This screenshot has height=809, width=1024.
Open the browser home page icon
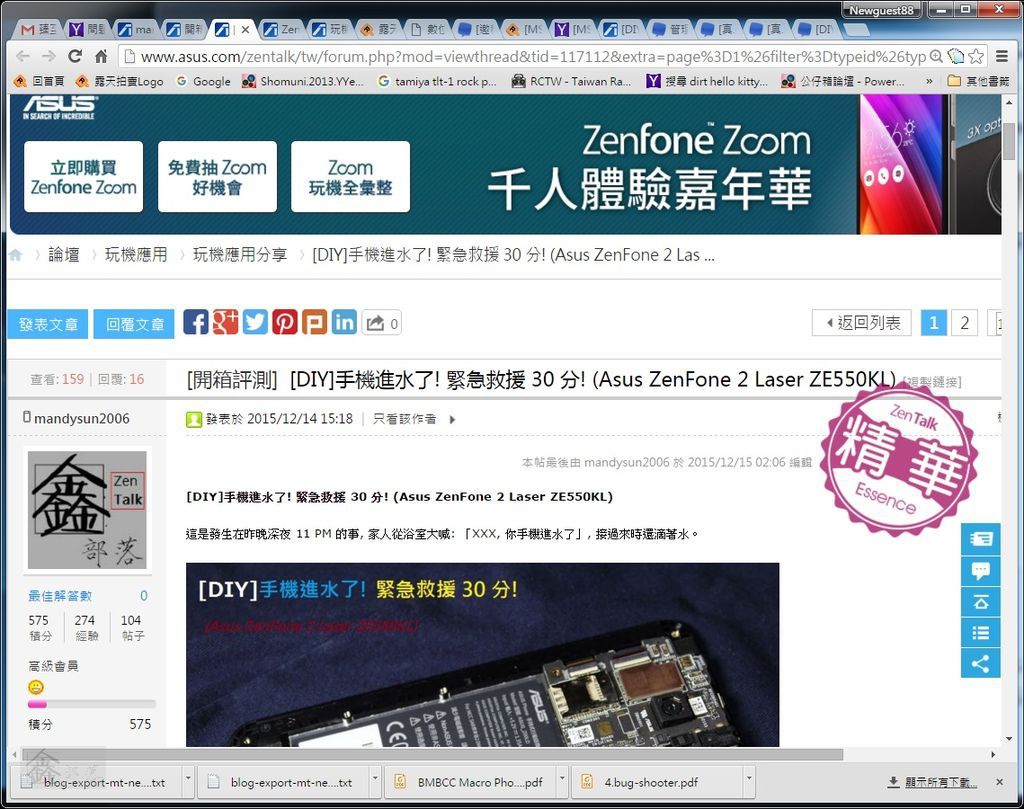click(x=101, y=57)
